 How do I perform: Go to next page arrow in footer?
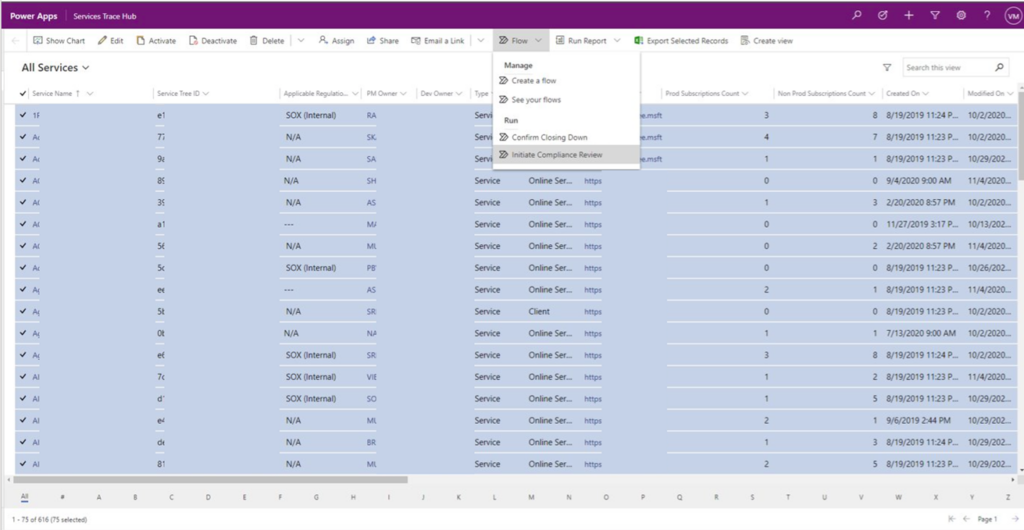(x=1014, y=519)
